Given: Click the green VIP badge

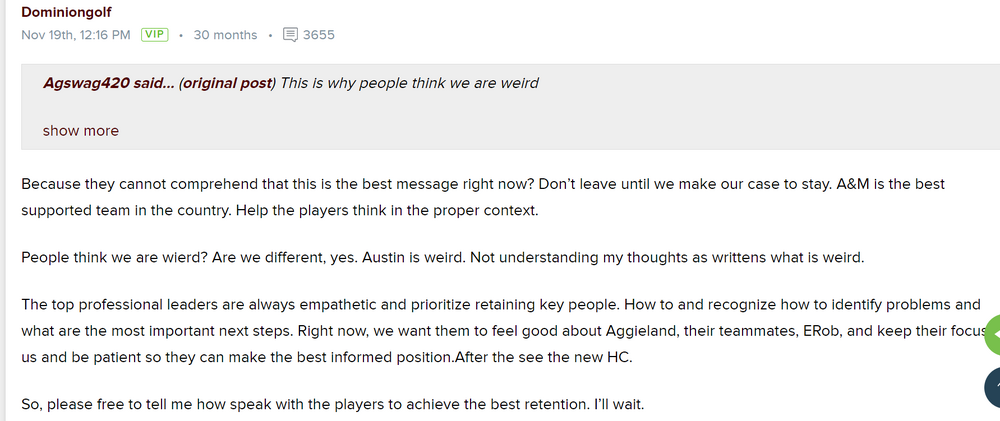Looking at the screenshot, I should pyautogui.click(x=153, y=35).
